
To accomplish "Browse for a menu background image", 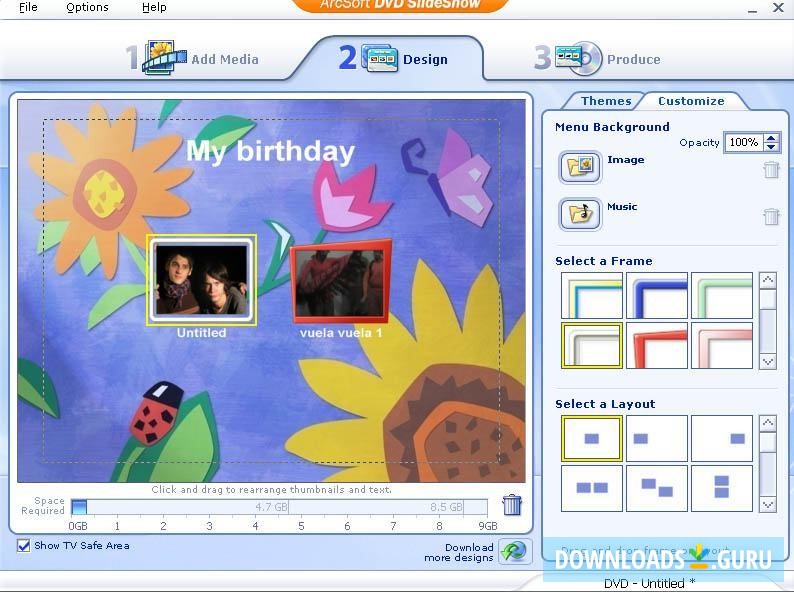I will pos(580,167).
